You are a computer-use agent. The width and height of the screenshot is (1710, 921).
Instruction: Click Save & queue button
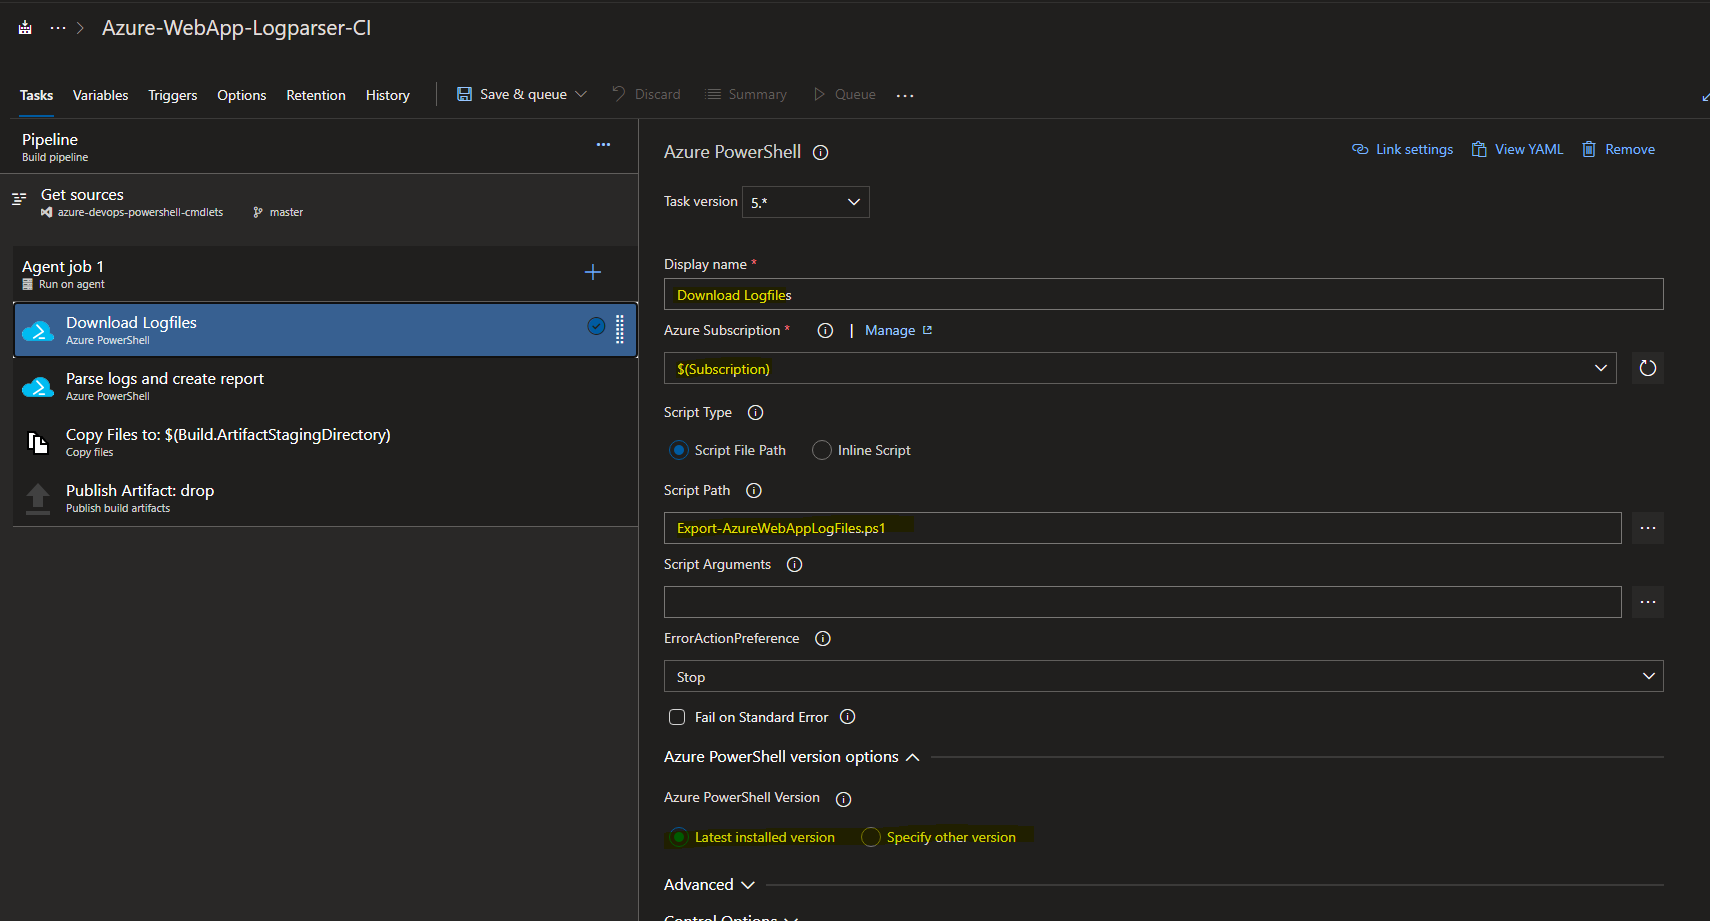512,95
